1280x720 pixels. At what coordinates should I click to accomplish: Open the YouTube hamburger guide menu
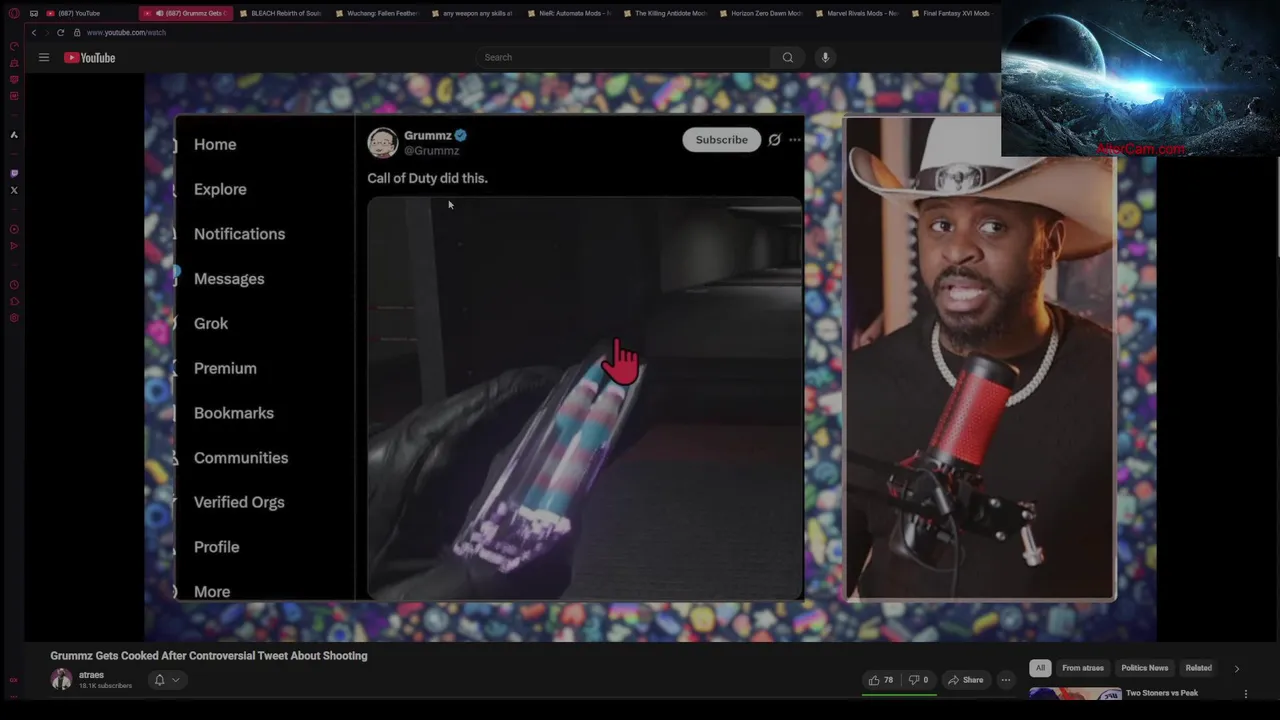44,57
